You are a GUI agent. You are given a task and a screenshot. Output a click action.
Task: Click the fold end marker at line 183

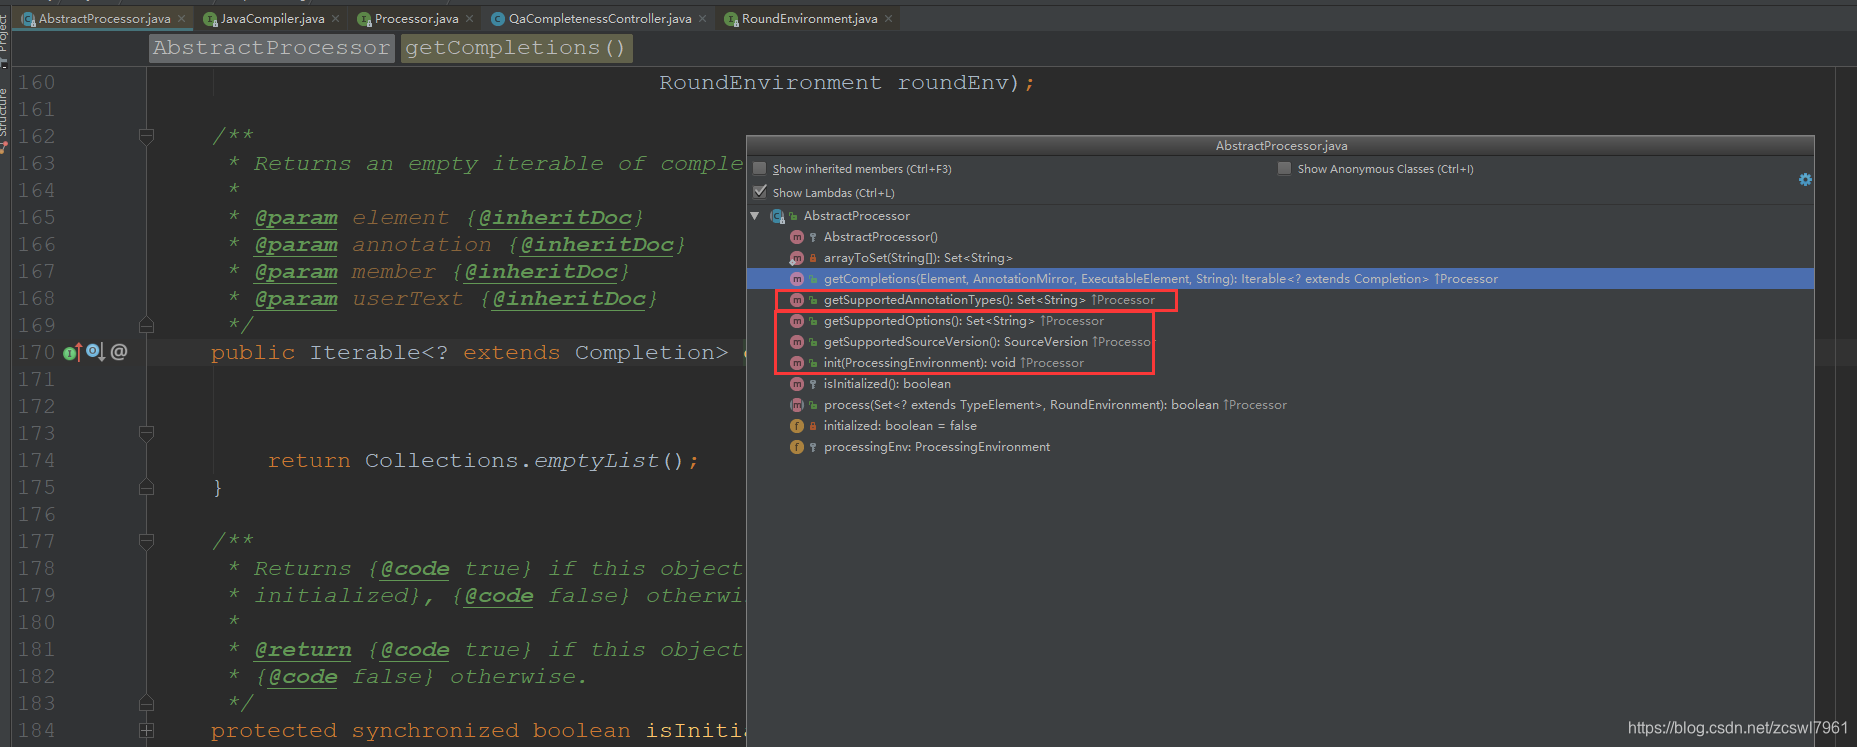[146, 703]
